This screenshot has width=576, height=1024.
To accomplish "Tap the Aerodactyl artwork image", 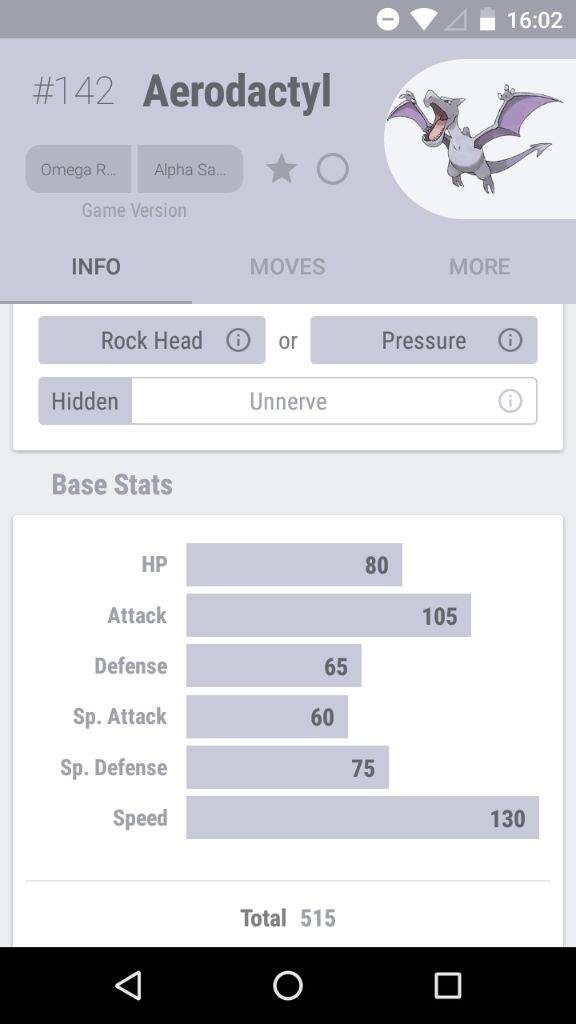I will coord(474,138).
